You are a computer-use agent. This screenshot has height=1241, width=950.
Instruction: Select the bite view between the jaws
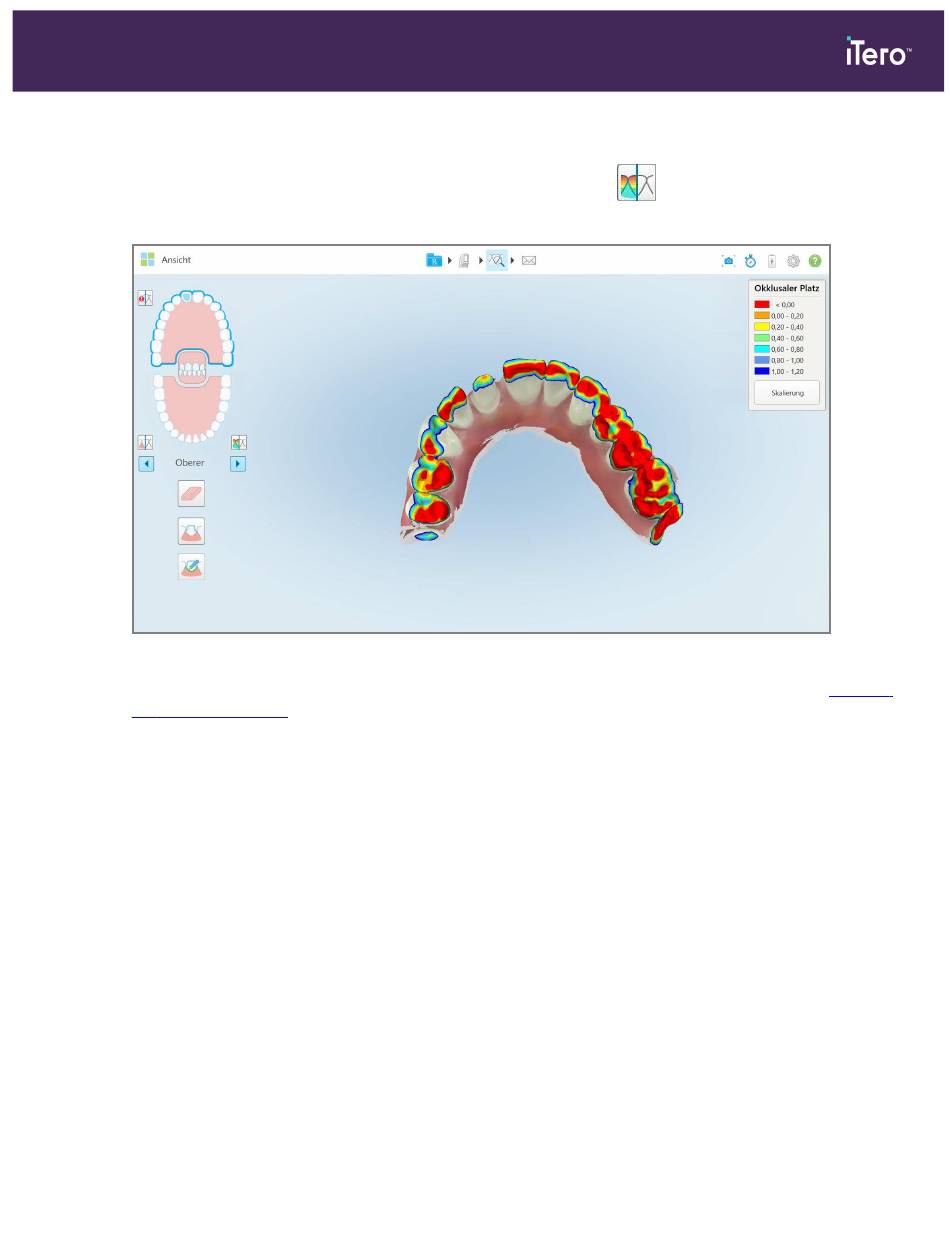click(192, 368)
